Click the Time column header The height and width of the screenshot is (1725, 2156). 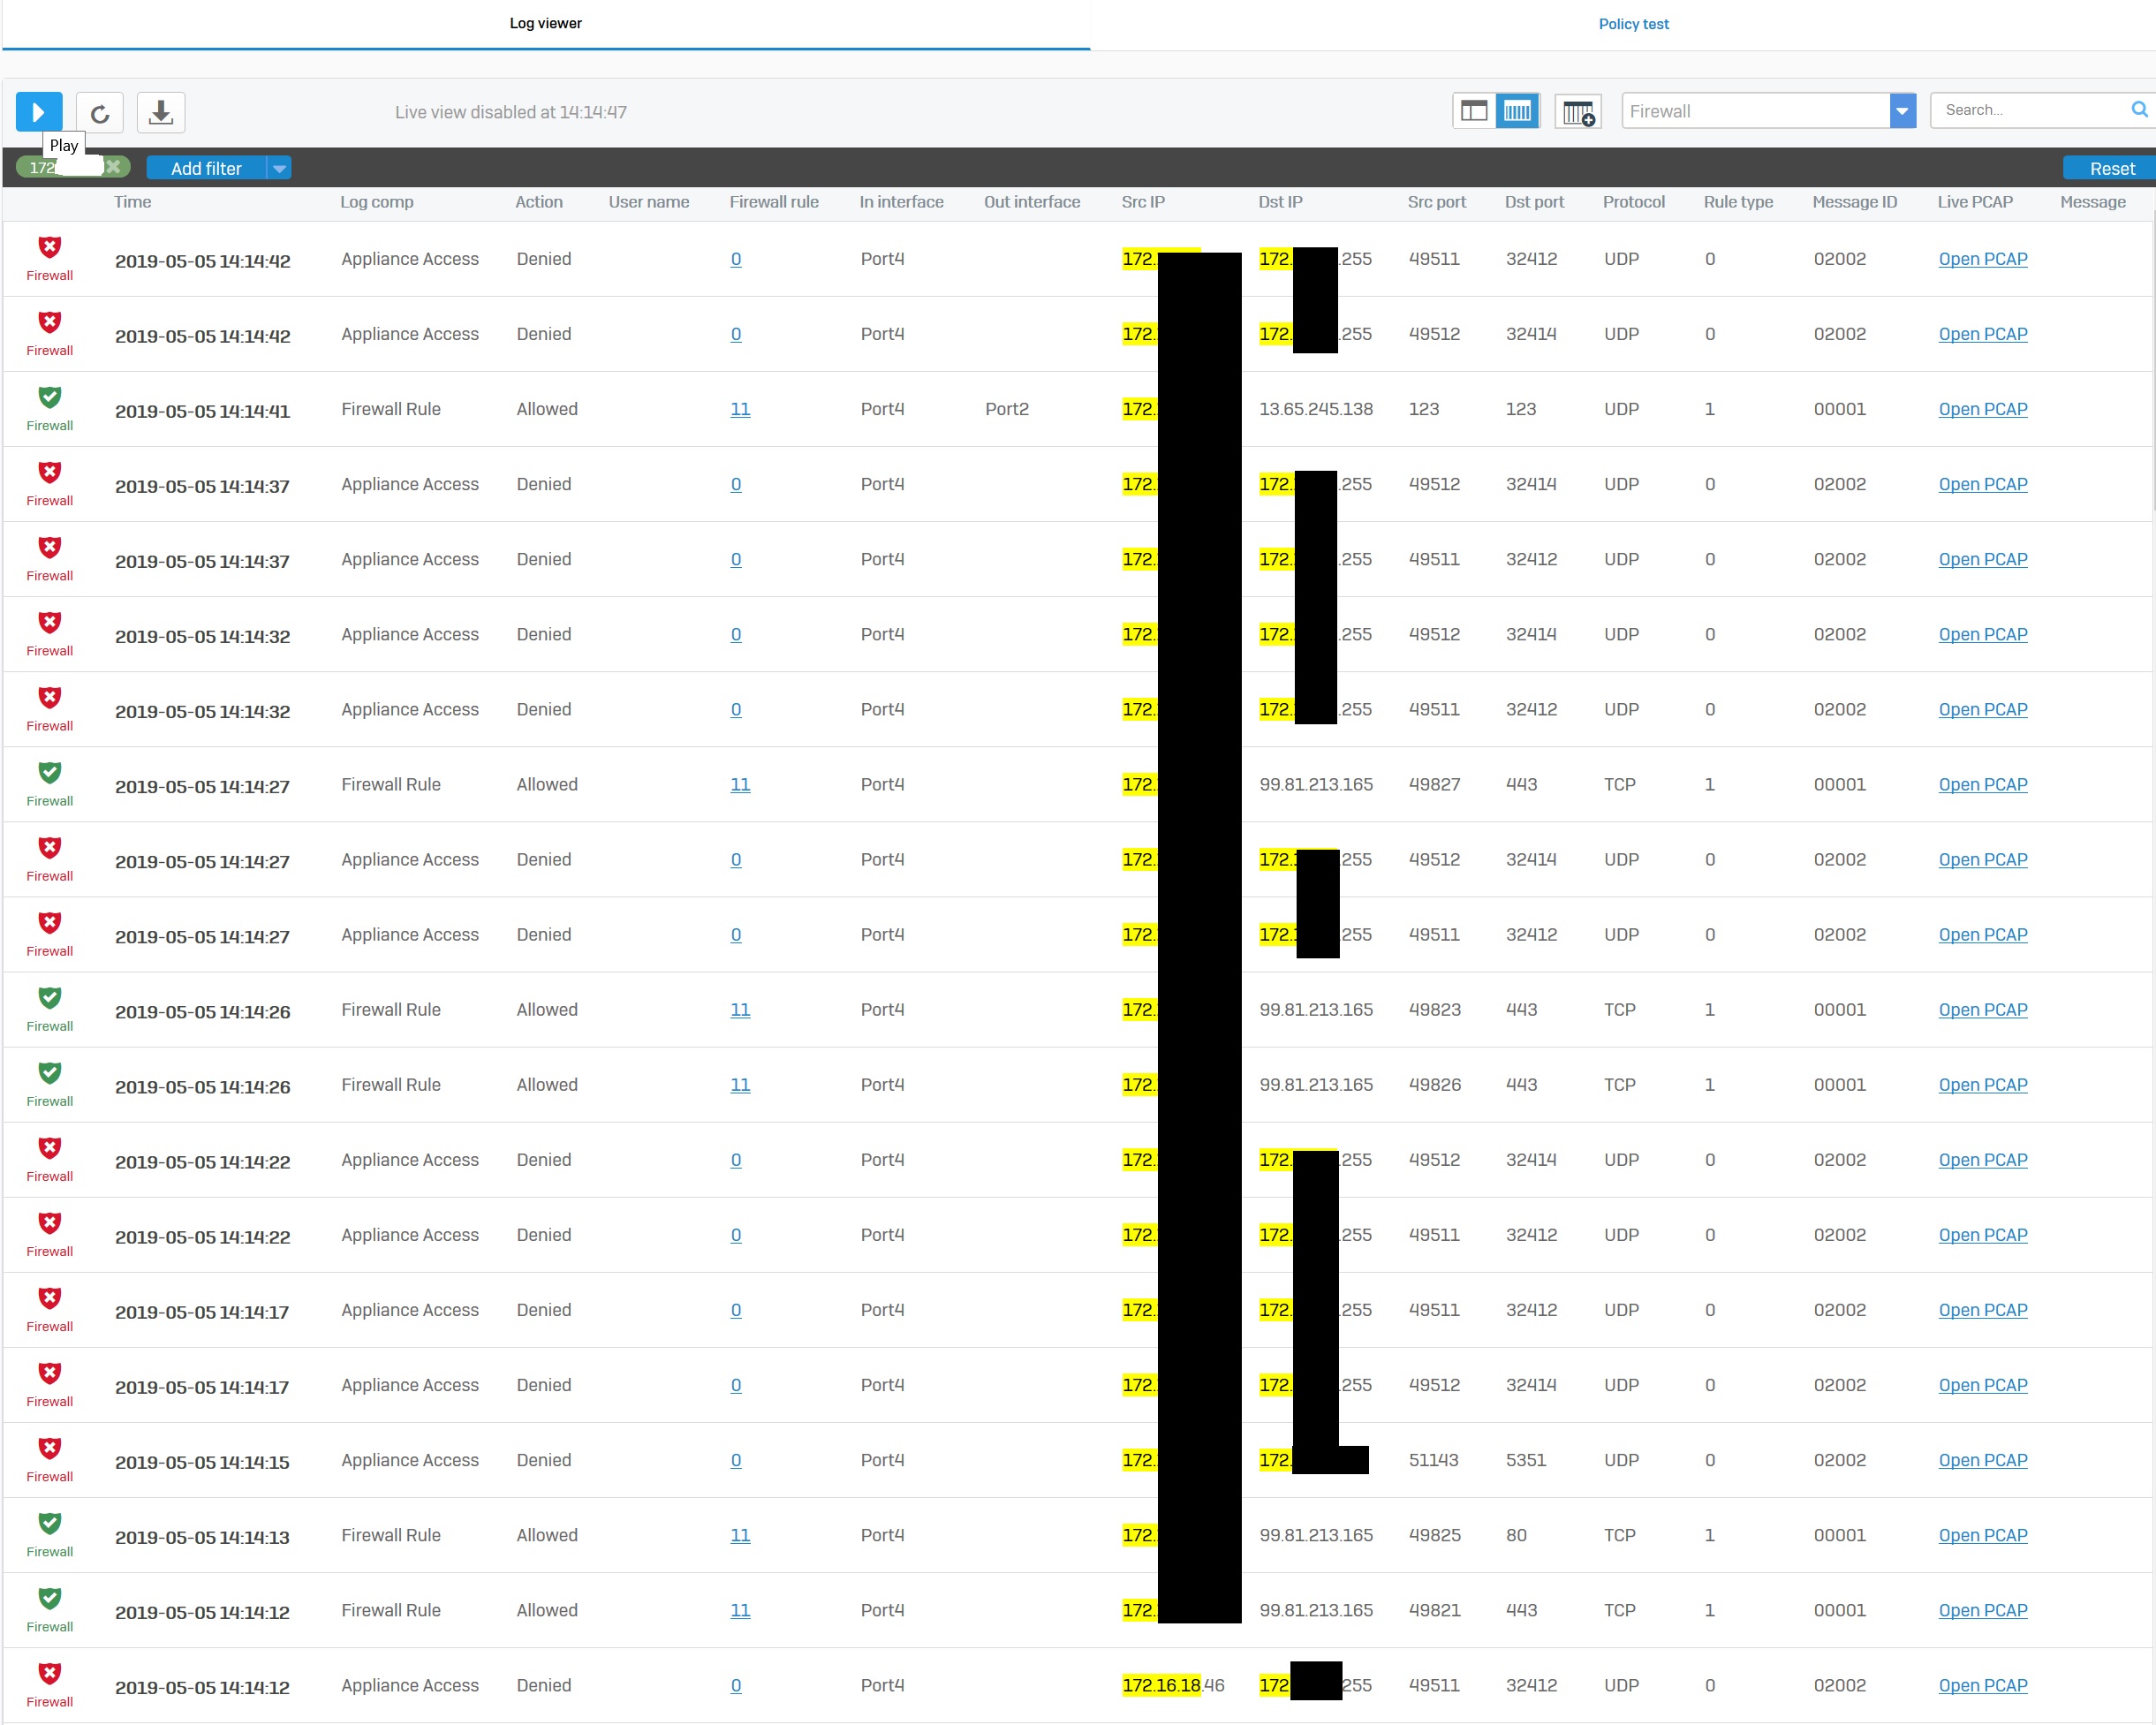(x=132, y=202)
